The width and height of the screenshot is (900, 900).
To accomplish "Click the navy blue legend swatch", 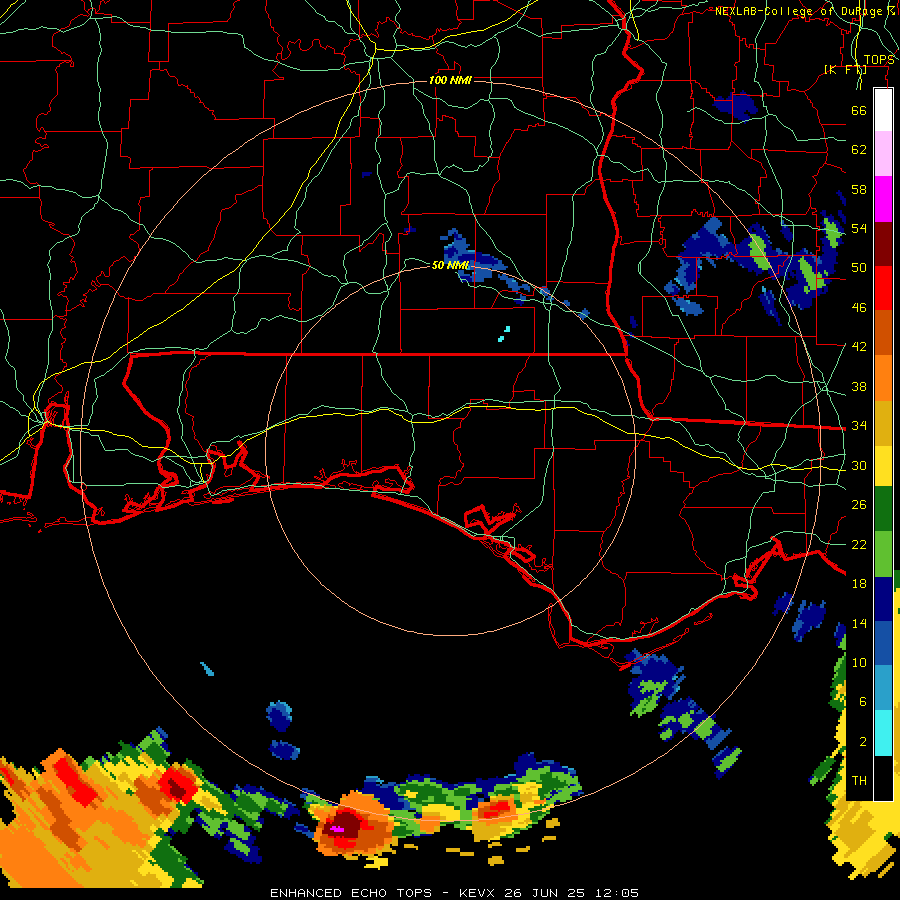I will click(883, 599).
